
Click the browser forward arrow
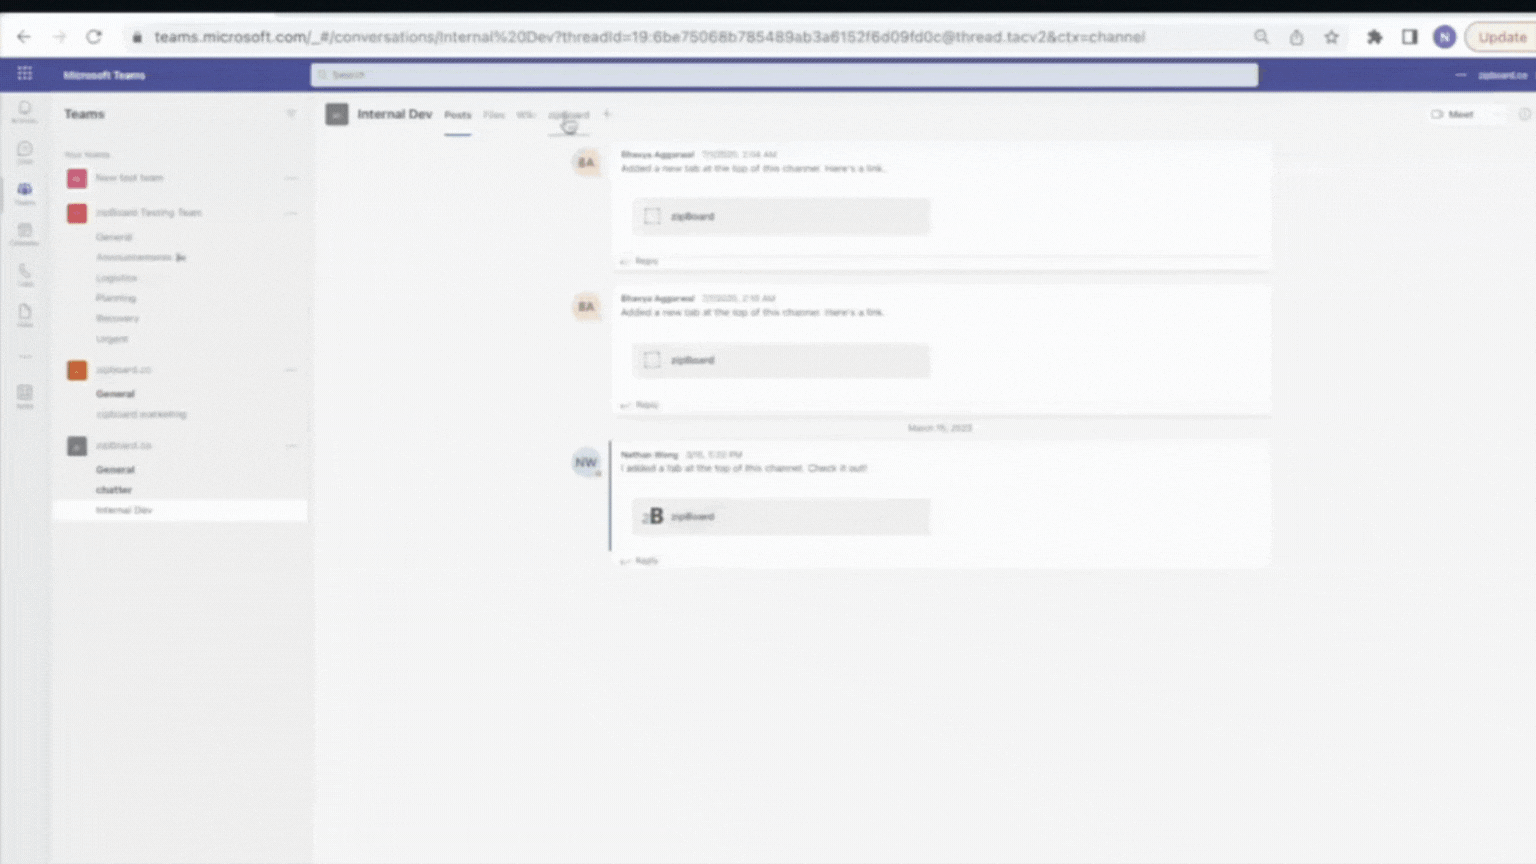59,37
